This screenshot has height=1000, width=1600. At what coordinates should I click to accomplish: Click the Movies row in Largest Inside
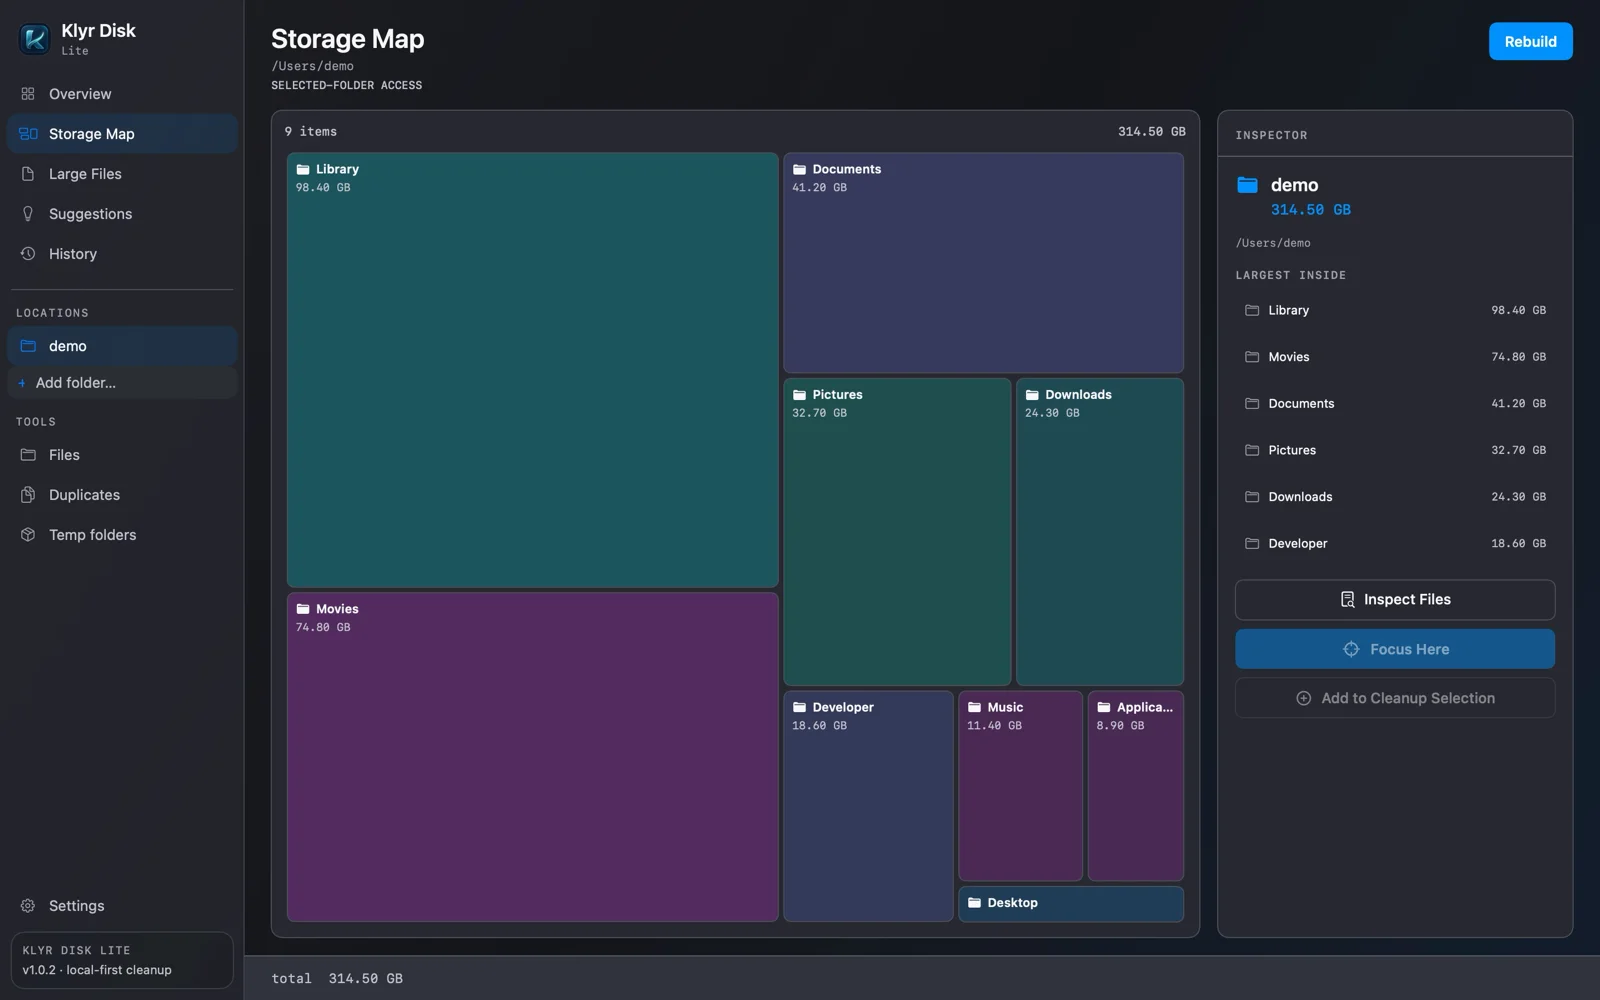1395,357
